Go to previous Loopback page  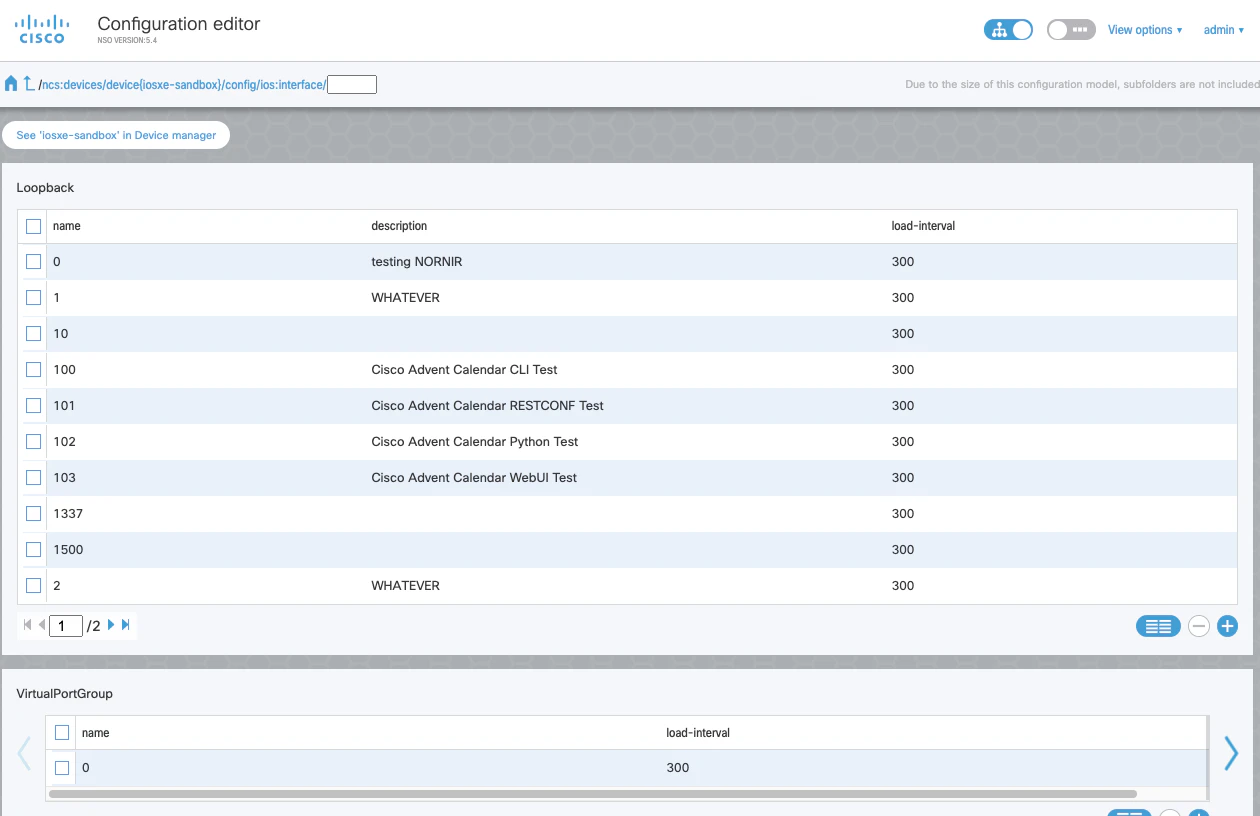click(x=42, y=625)
